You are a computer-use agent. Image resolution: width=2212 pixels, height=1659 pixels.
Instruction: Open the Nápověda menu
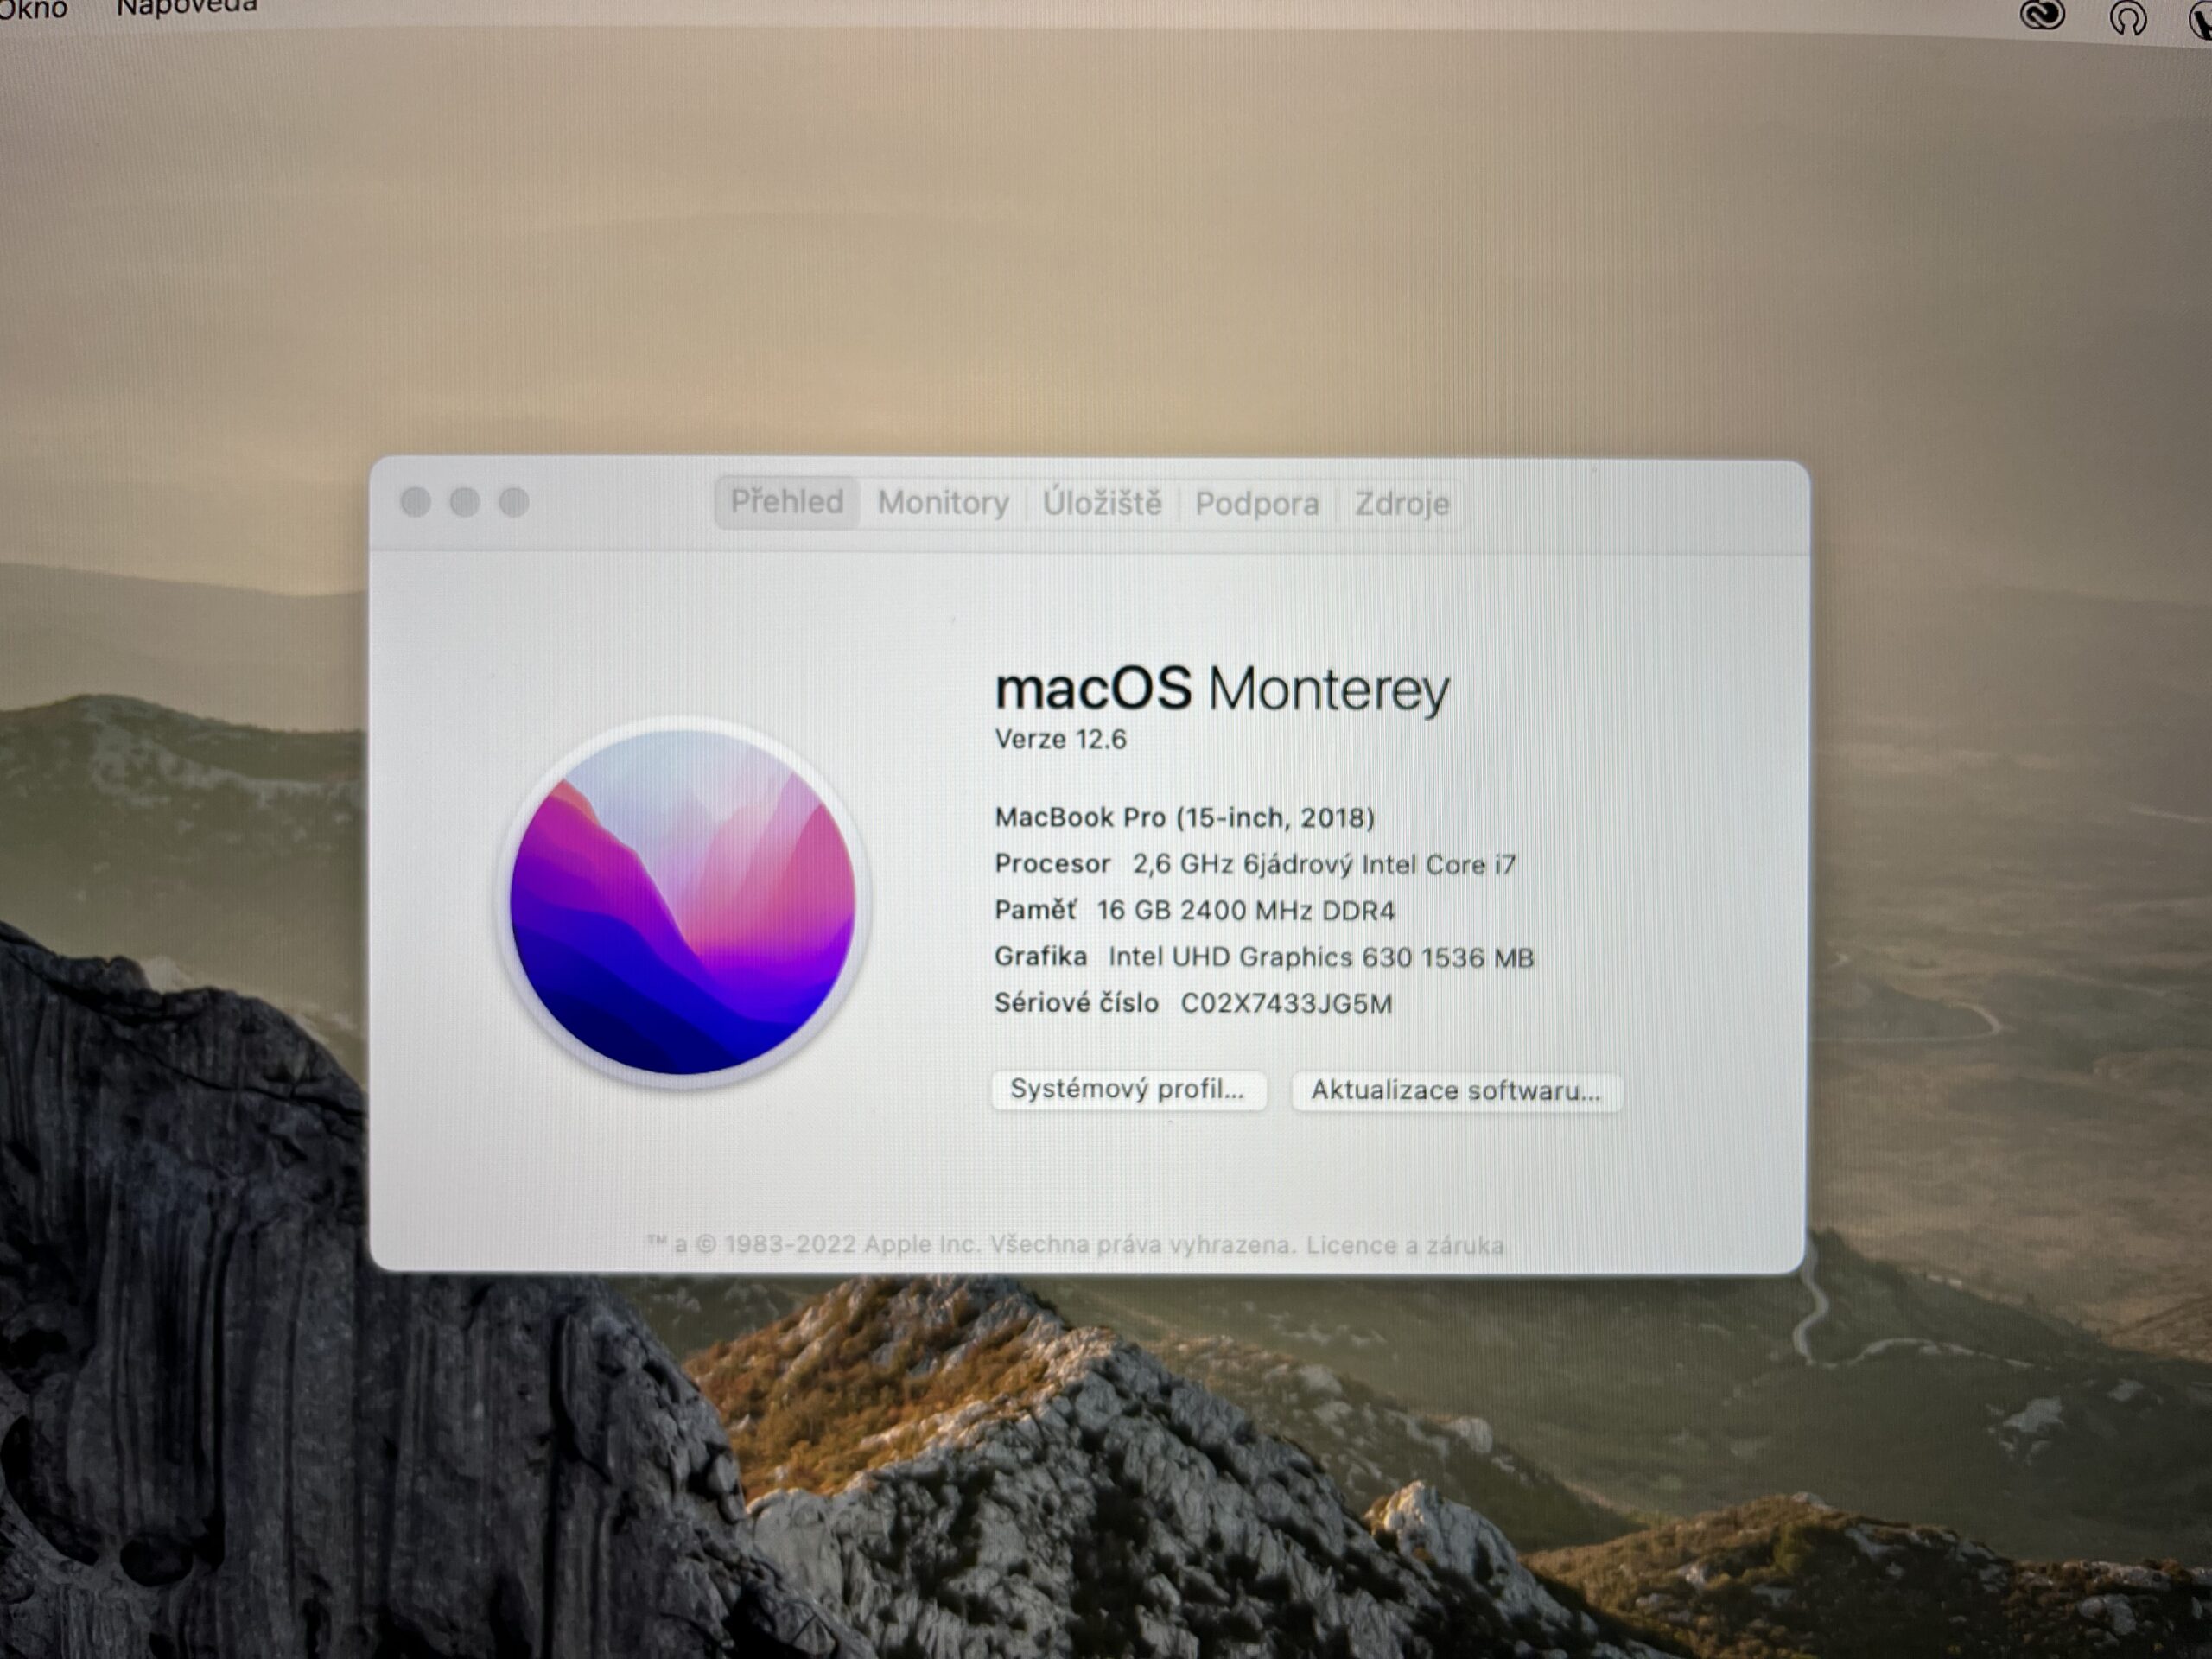tap(187, 7)
